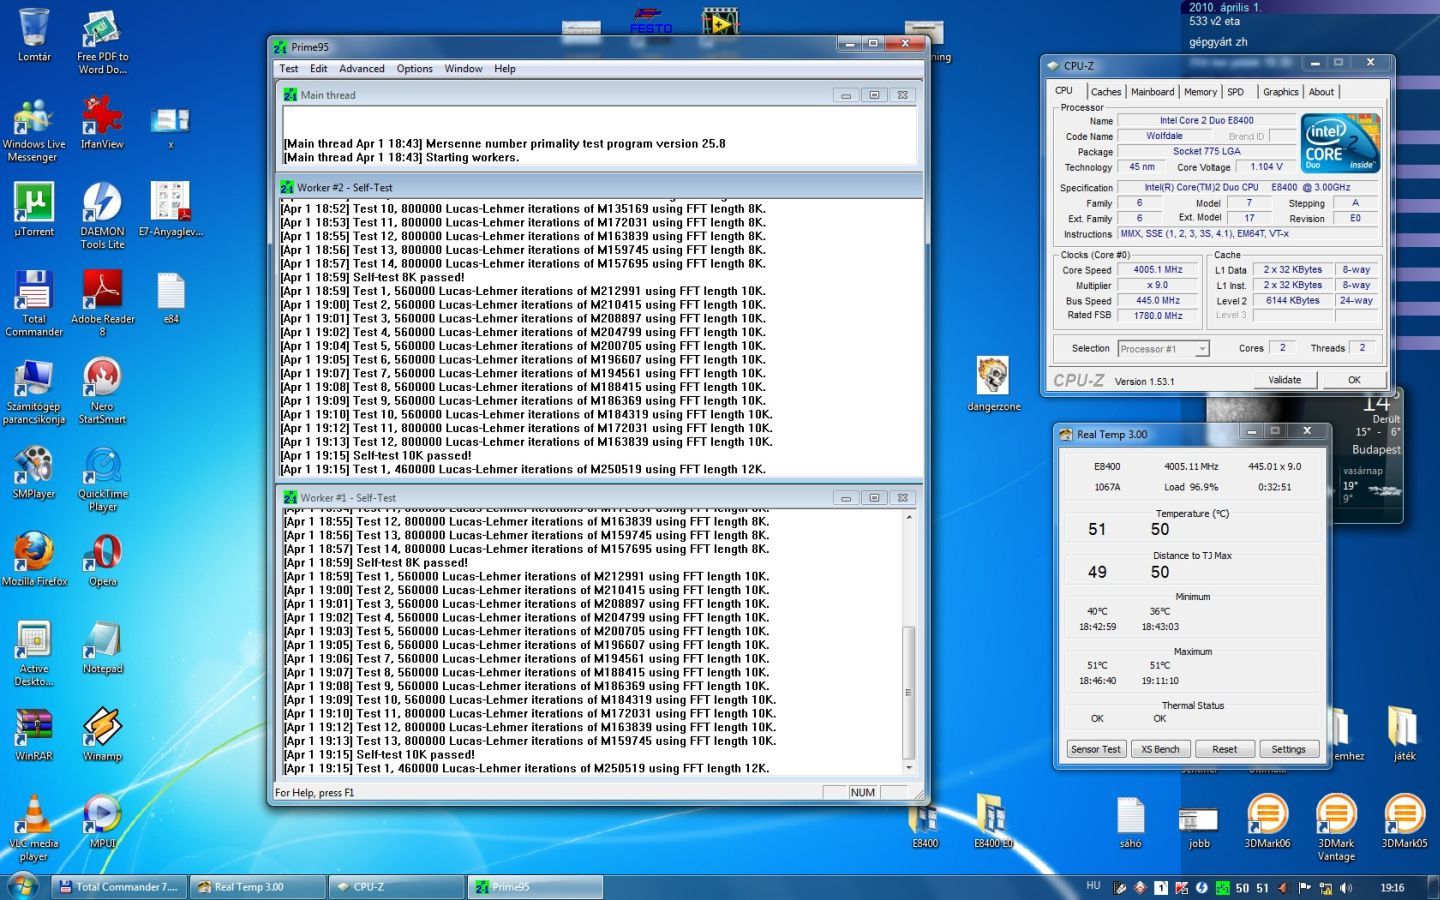Open Real Temp Settings button
The image size is (1440, 900).
(1288, 749)
